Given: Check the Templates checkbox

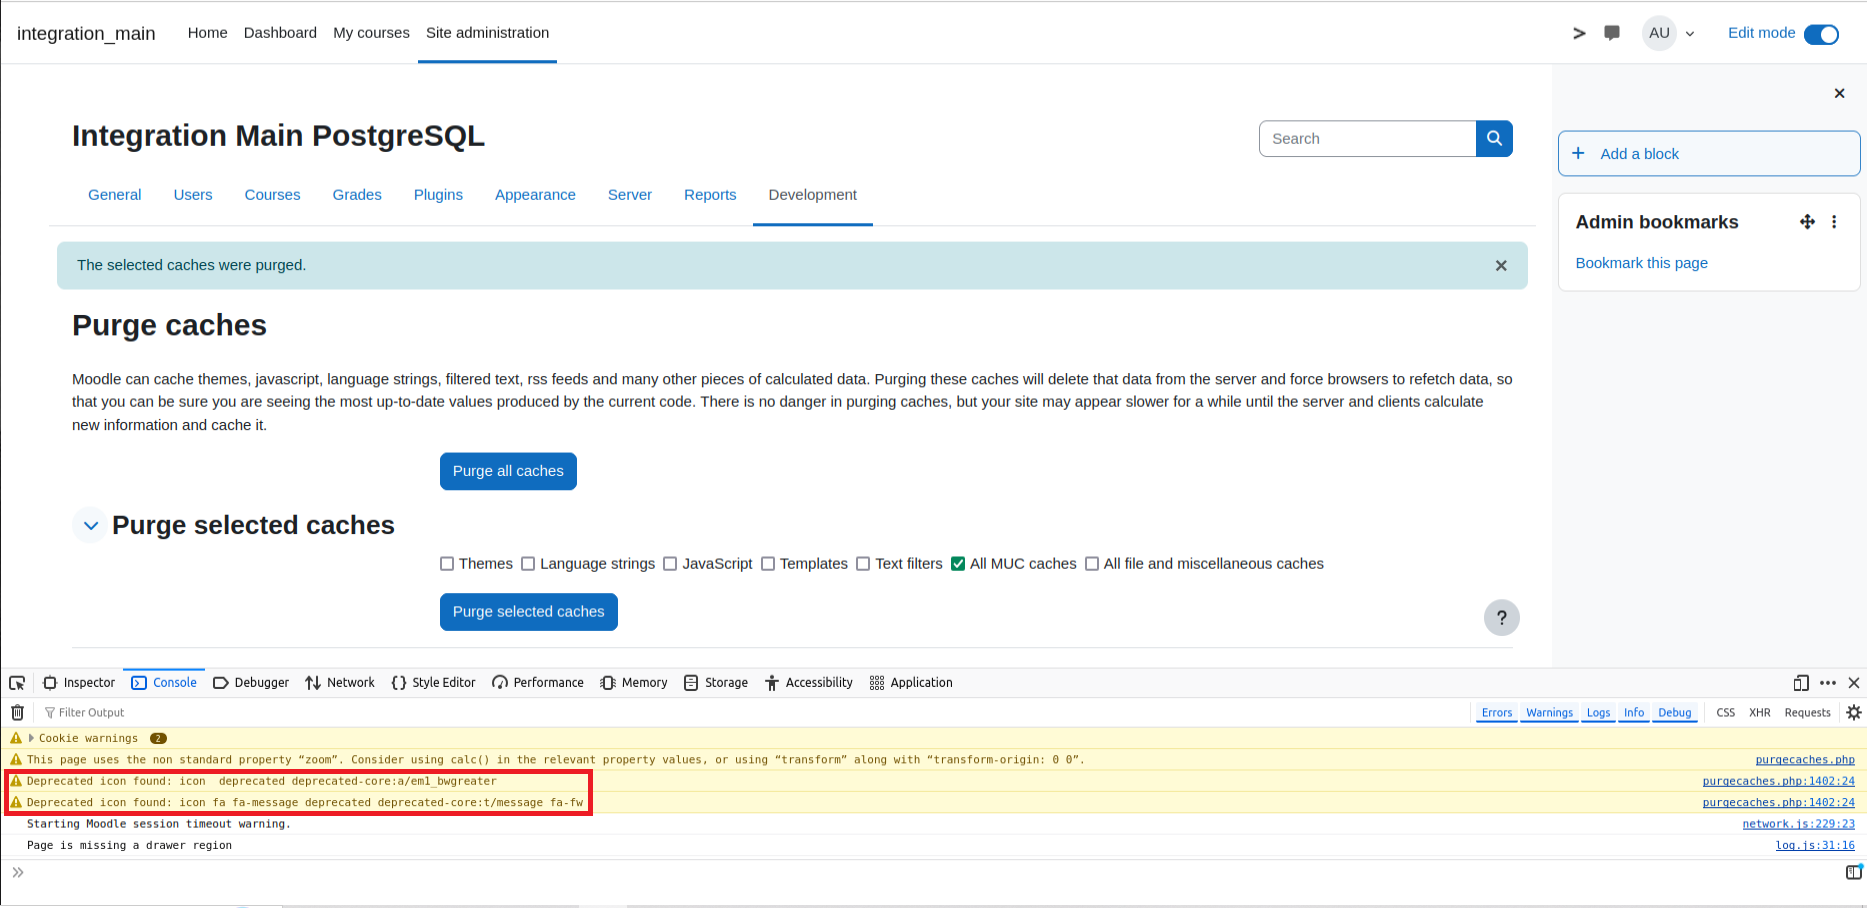Looking at the screenshot, I should pyautogui.click(x=768, y=564).
